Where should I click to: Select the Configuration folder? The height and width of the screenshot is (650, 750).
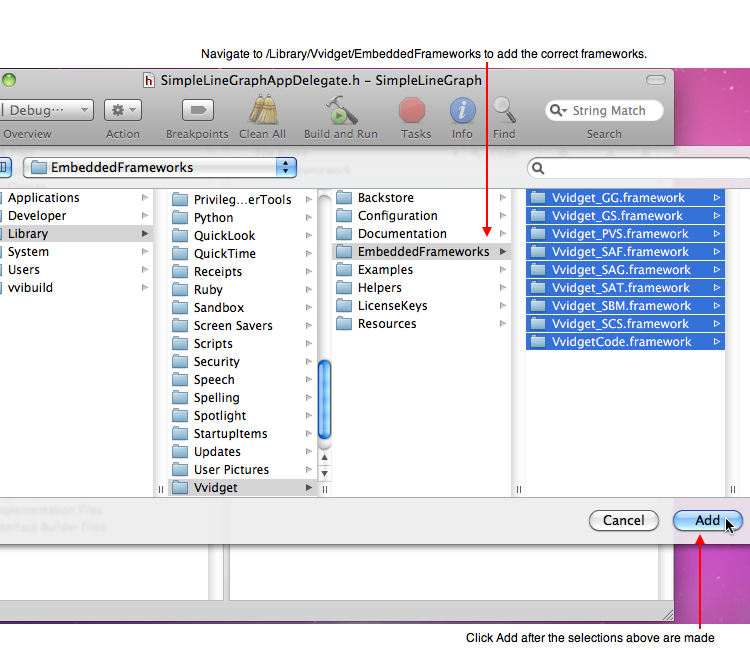pyautogui.click(x=421, y=216)
